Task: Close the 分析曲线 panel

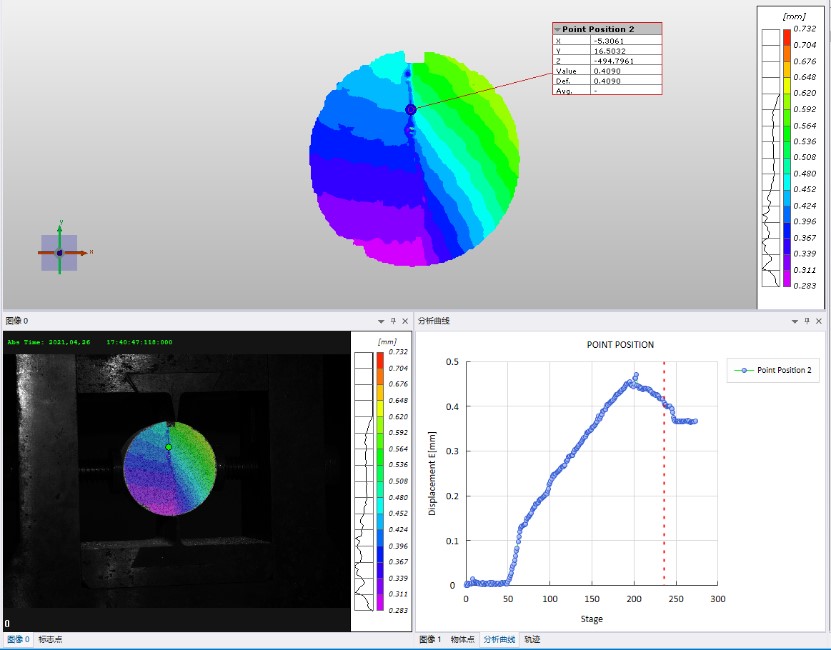Action: coord(819,321)
